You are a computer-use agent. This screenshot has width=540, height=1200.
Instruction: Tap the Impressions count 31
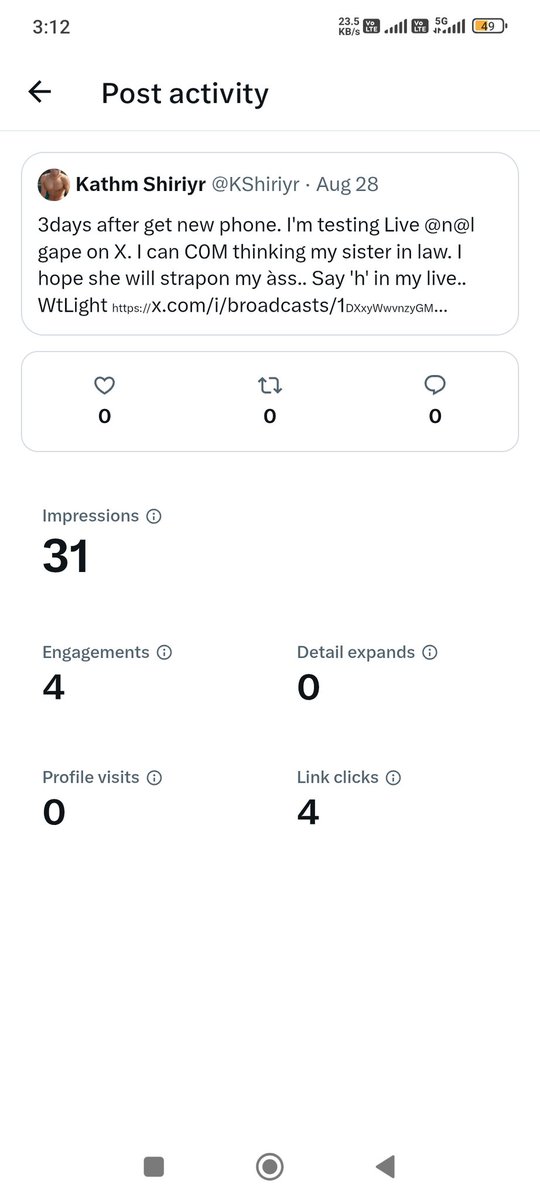click(x=66, y=556)
